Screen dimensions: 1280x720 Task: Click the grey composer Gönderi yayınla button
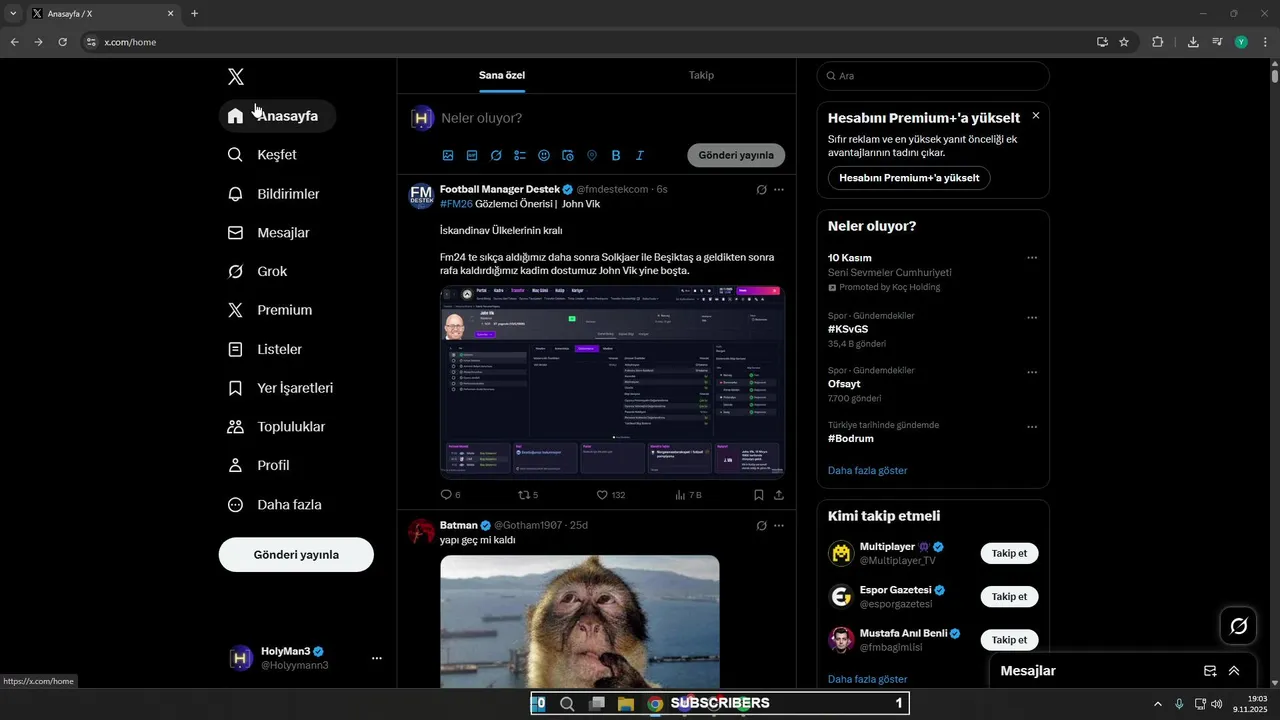tap(736, 156)
